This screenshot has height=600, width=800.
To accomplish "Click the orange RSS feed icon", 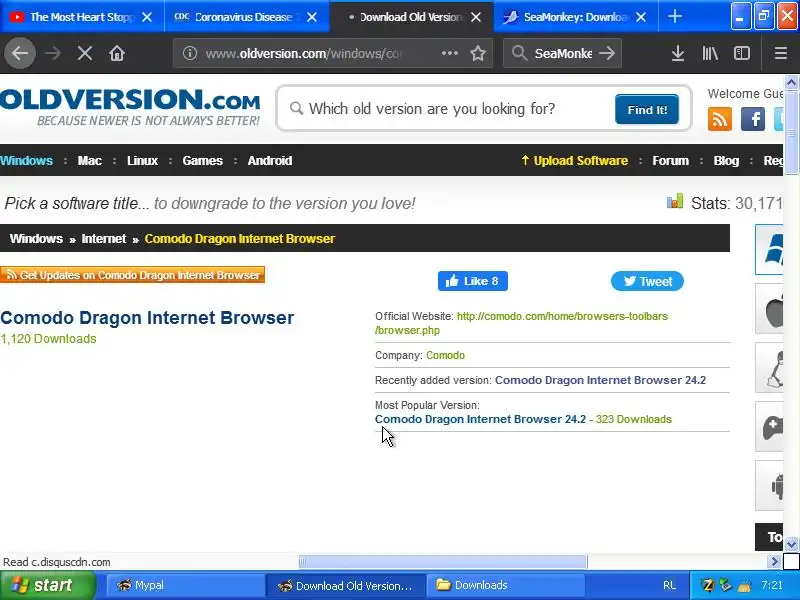I will 719,119.
